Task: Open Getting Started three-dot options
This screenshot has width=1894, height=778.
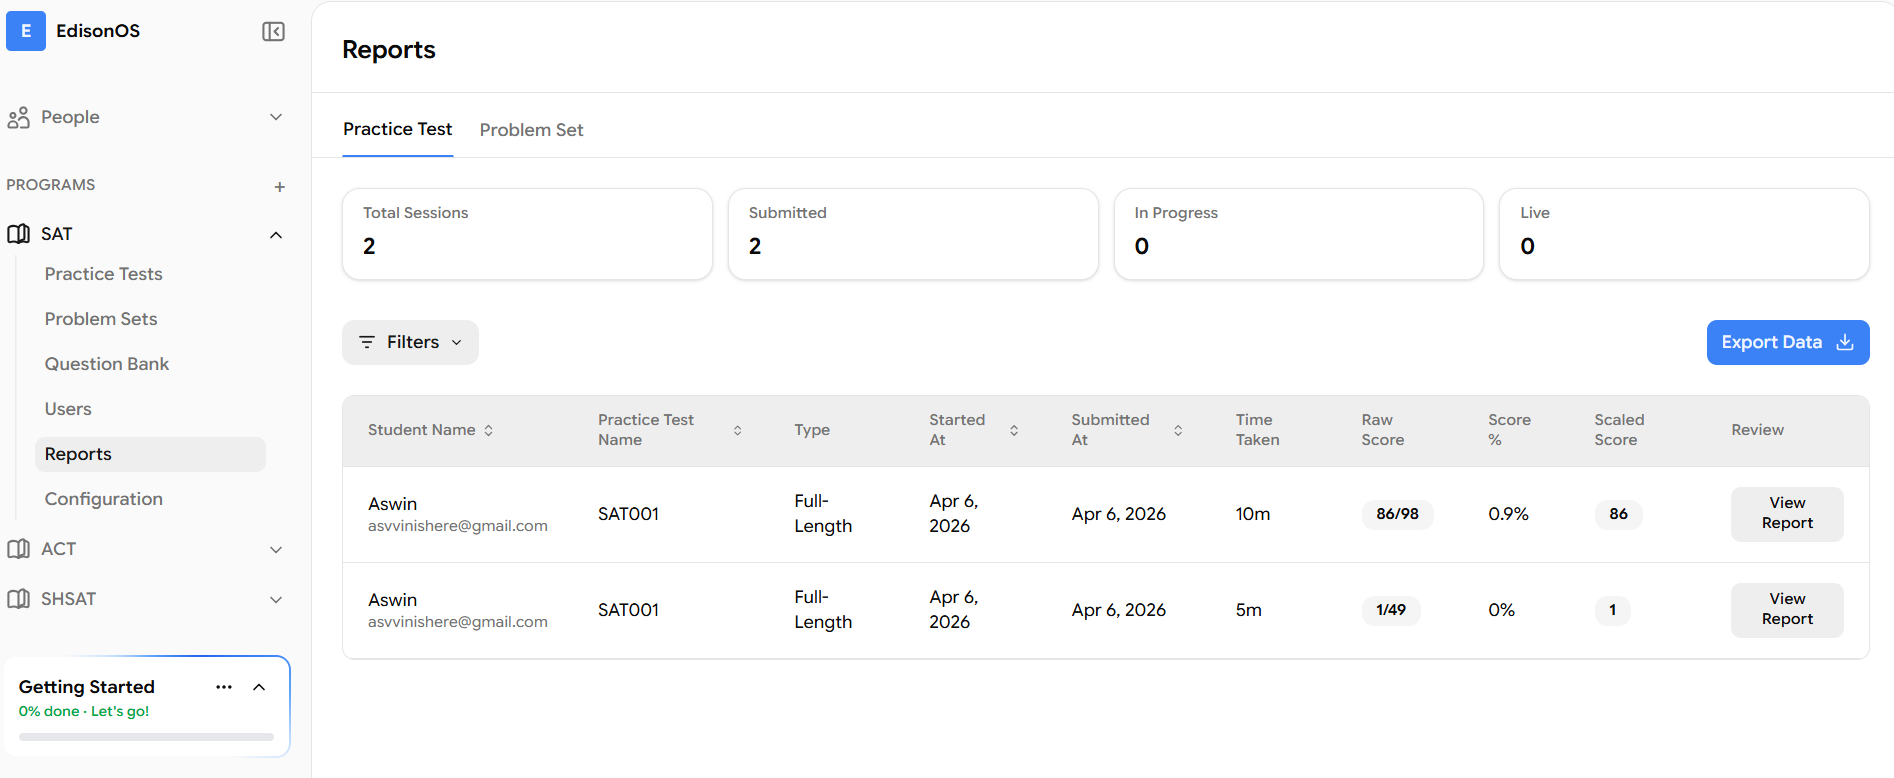Action: pos(224,687)
